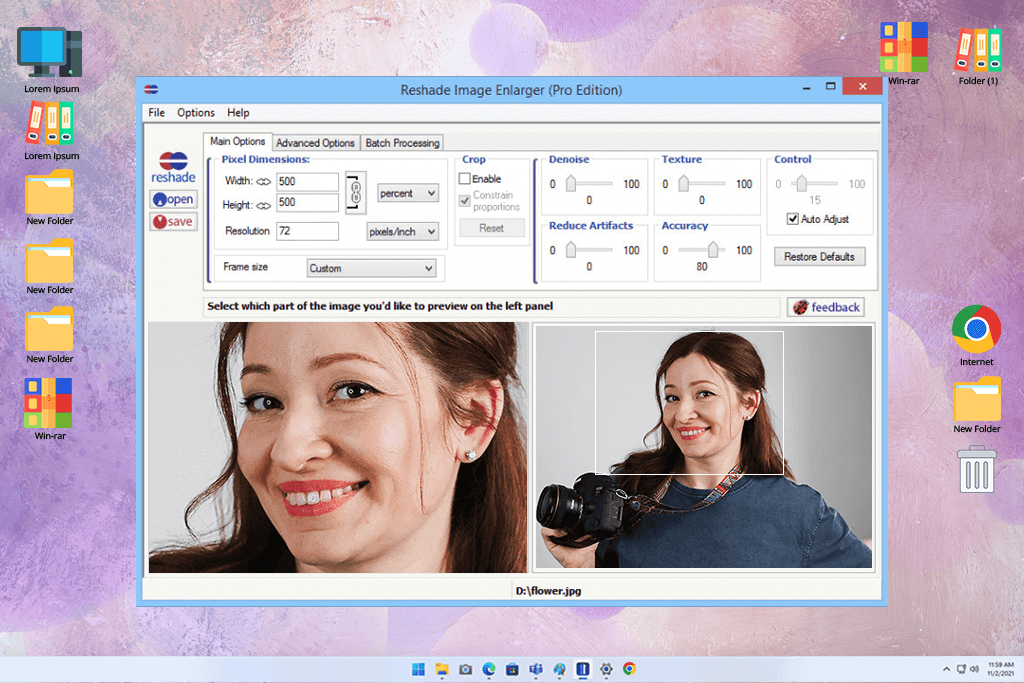Click the double-arrow icon beside Height
Image resolution: width=1024 pixels, height=683 pixels.
pos(263,206)
